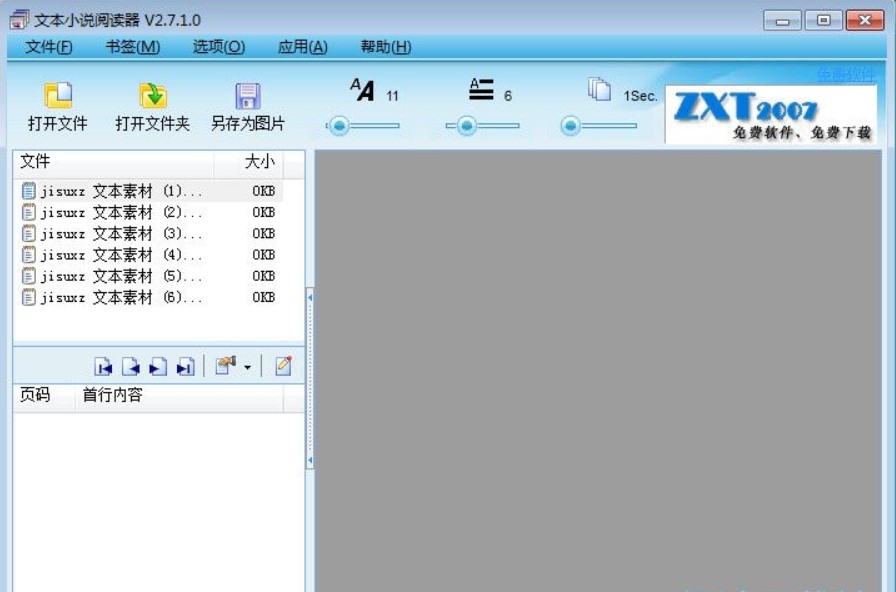Go to the previous page button
The width and height of the screenshot is (896, 592).
[131, 366]
